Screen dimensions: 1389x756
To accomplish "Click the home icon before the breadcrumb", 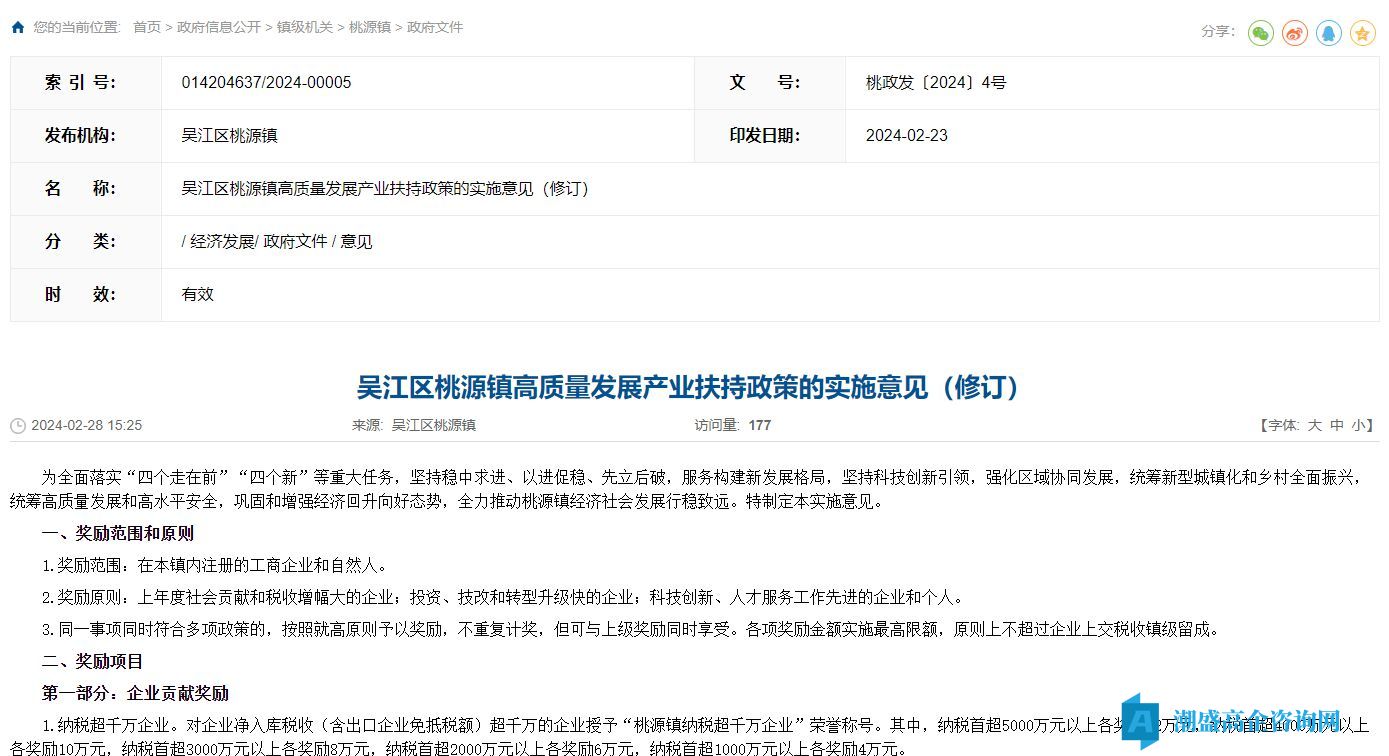I will tap(18, 28).
